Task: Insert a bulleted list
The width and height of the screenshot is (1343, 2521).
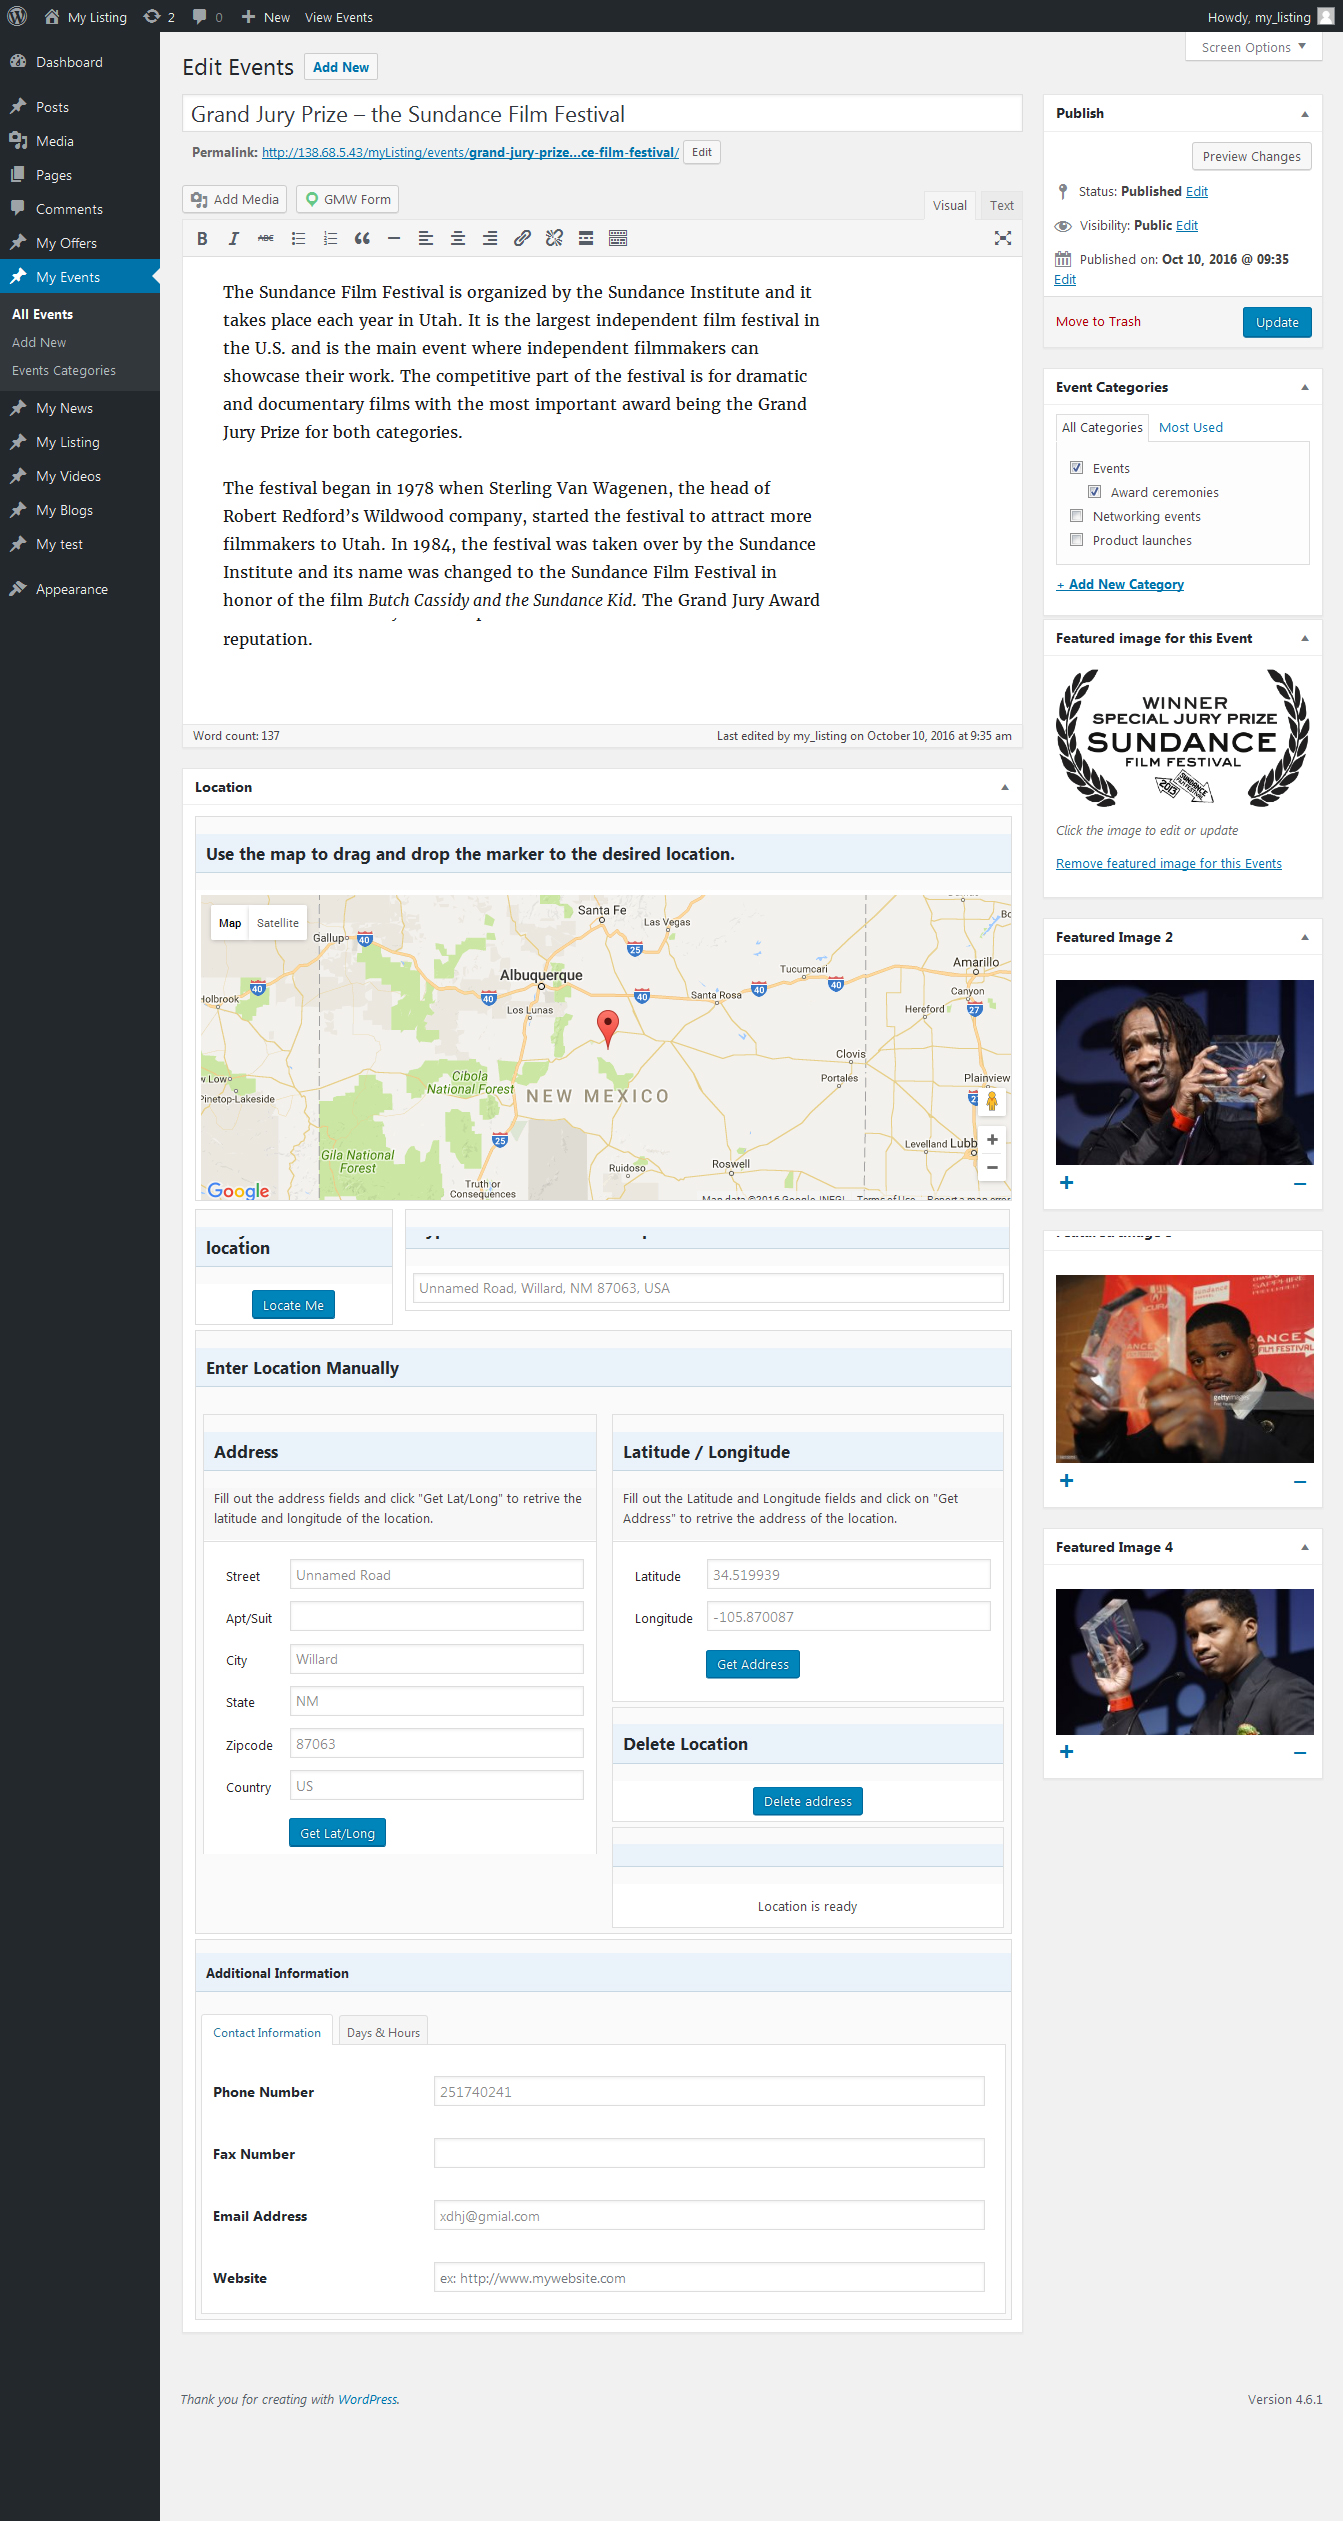Action: click(x=298, y=238)
